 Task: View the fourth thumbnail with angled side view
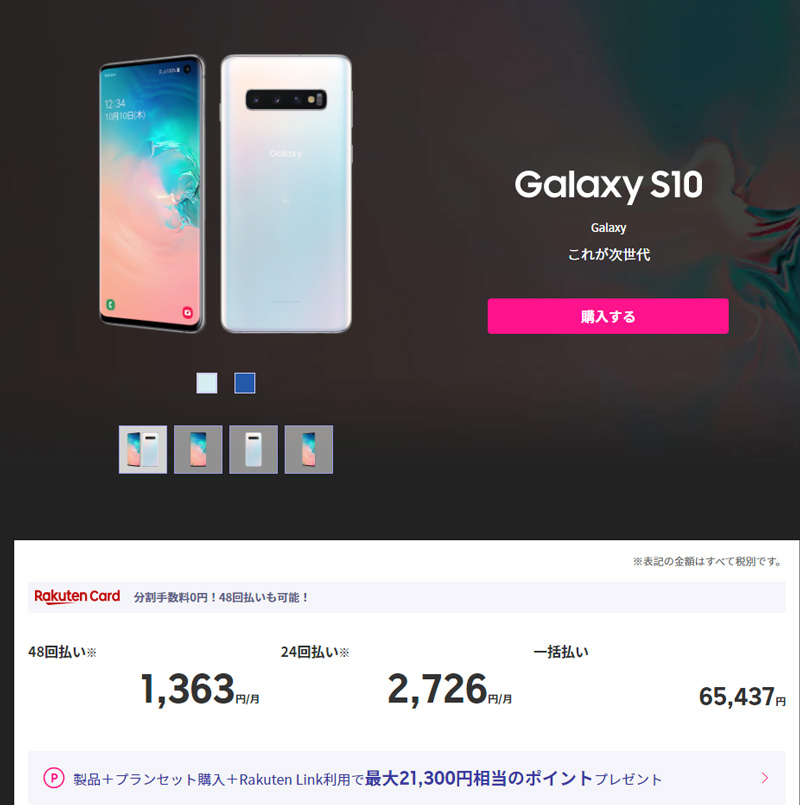309,449
